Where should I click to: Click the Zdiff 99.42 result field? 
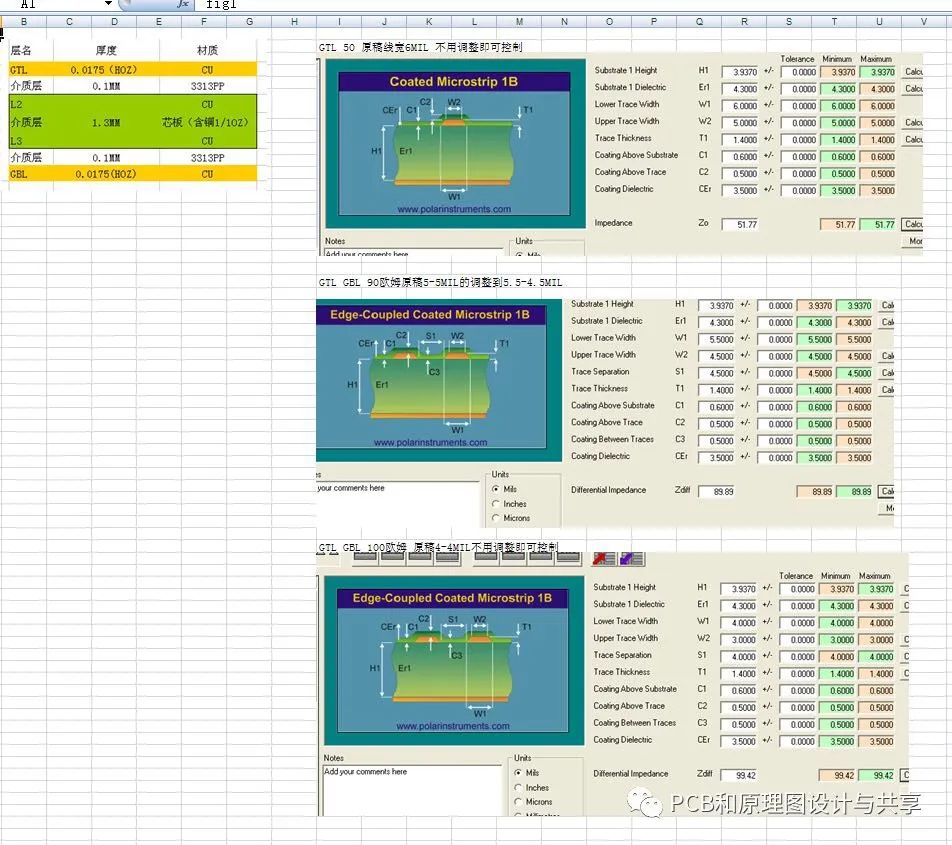click(x=739, y=775)
